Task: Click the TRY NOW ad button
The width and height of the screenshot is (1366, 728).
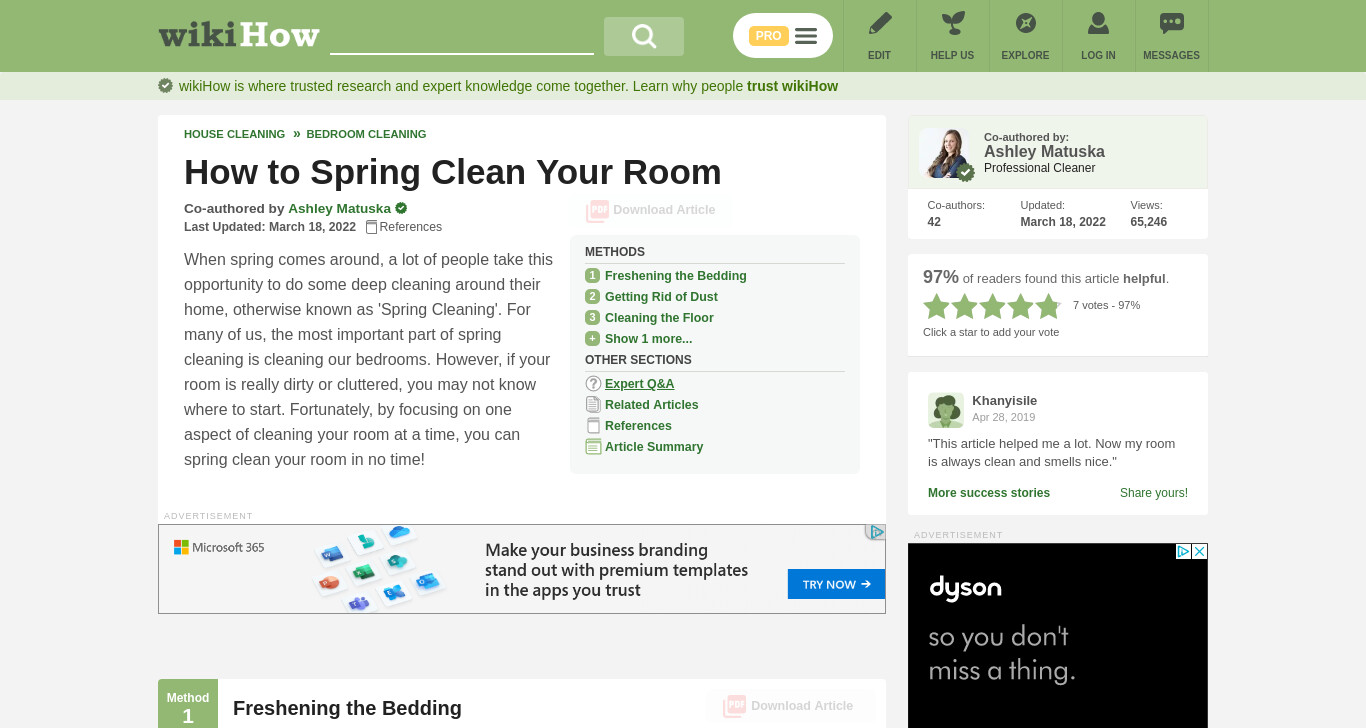Action: tap(836, 584)
